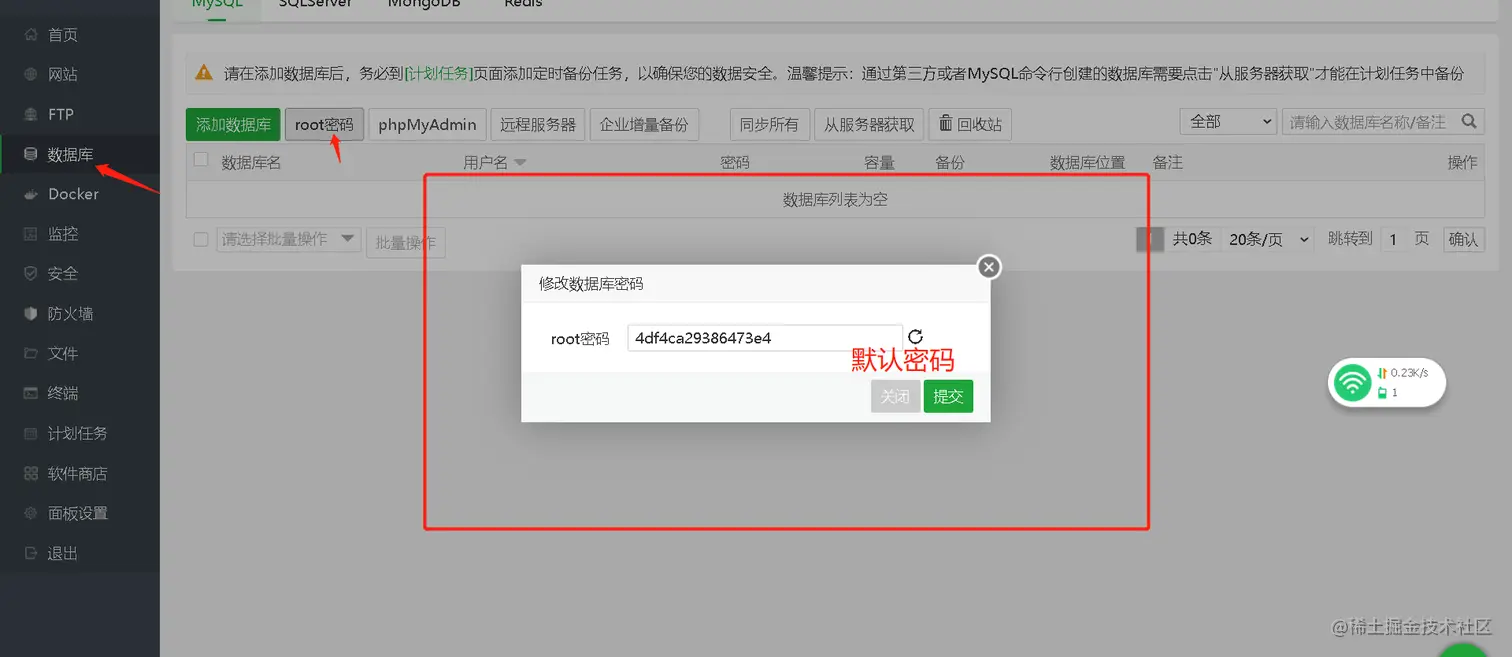
Task: Open the 回收站 (Recycle Bin)
Action: [x=970, y=123]
